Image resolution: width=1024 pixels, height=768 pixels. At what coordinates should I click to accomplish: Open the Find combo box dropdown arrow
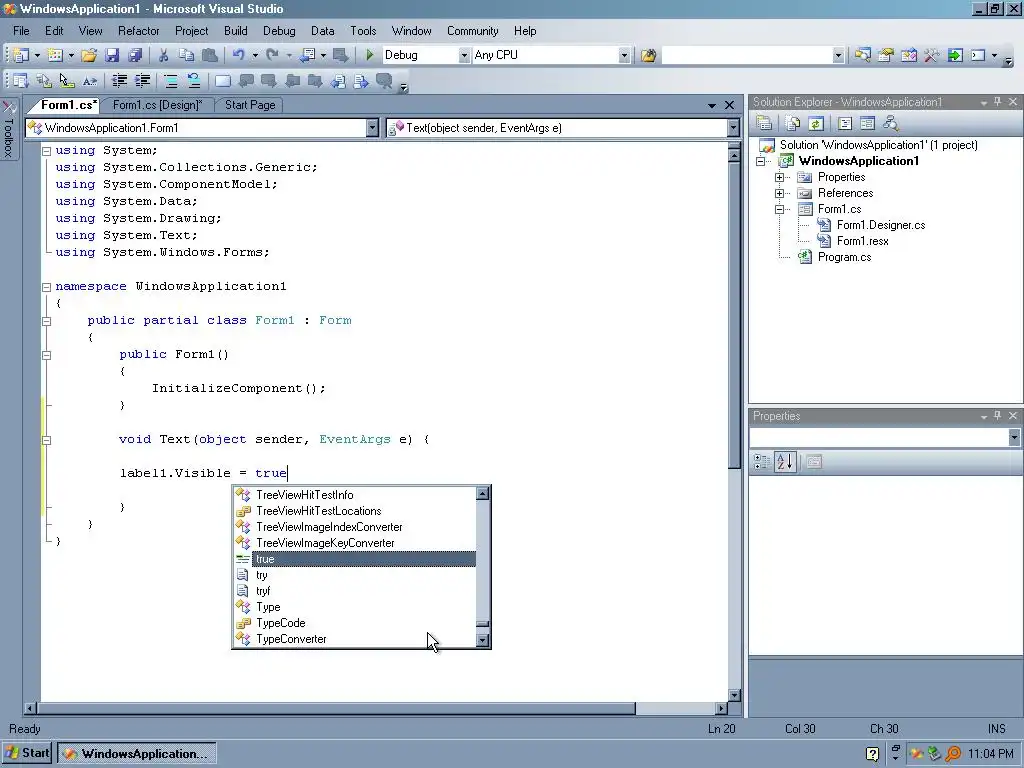(x=839, y=56)
